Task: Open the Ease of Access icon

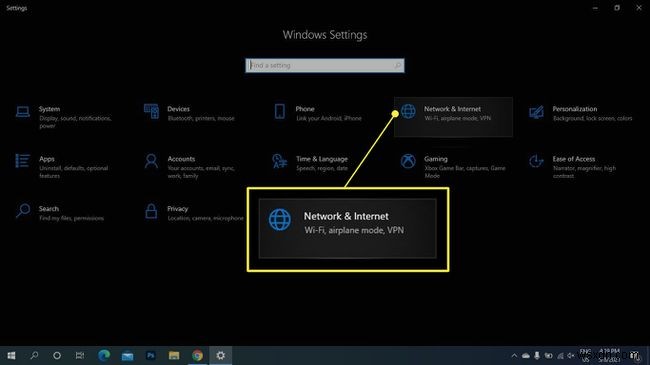Action: (x=536, y=161)
